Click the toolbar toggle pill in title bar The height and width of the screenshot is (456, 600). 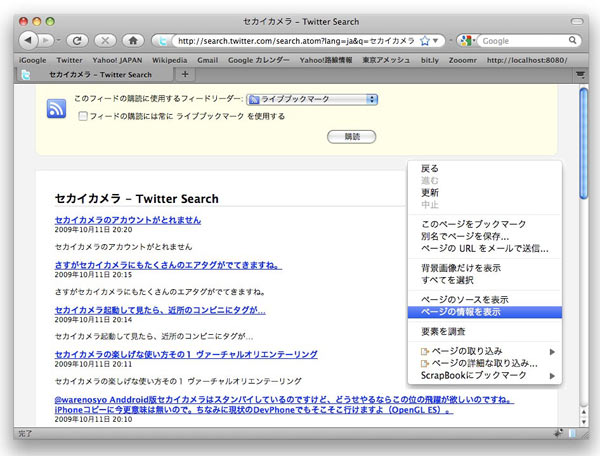point(577,22)
